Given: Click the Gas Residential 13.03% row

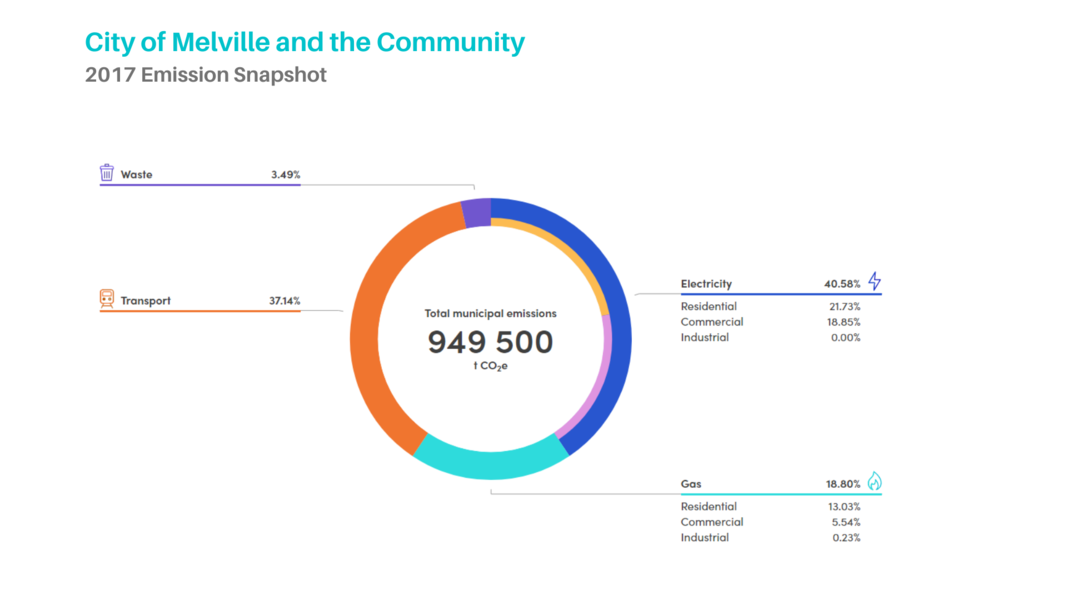Looking at the screenshot, I should (770, 507).
